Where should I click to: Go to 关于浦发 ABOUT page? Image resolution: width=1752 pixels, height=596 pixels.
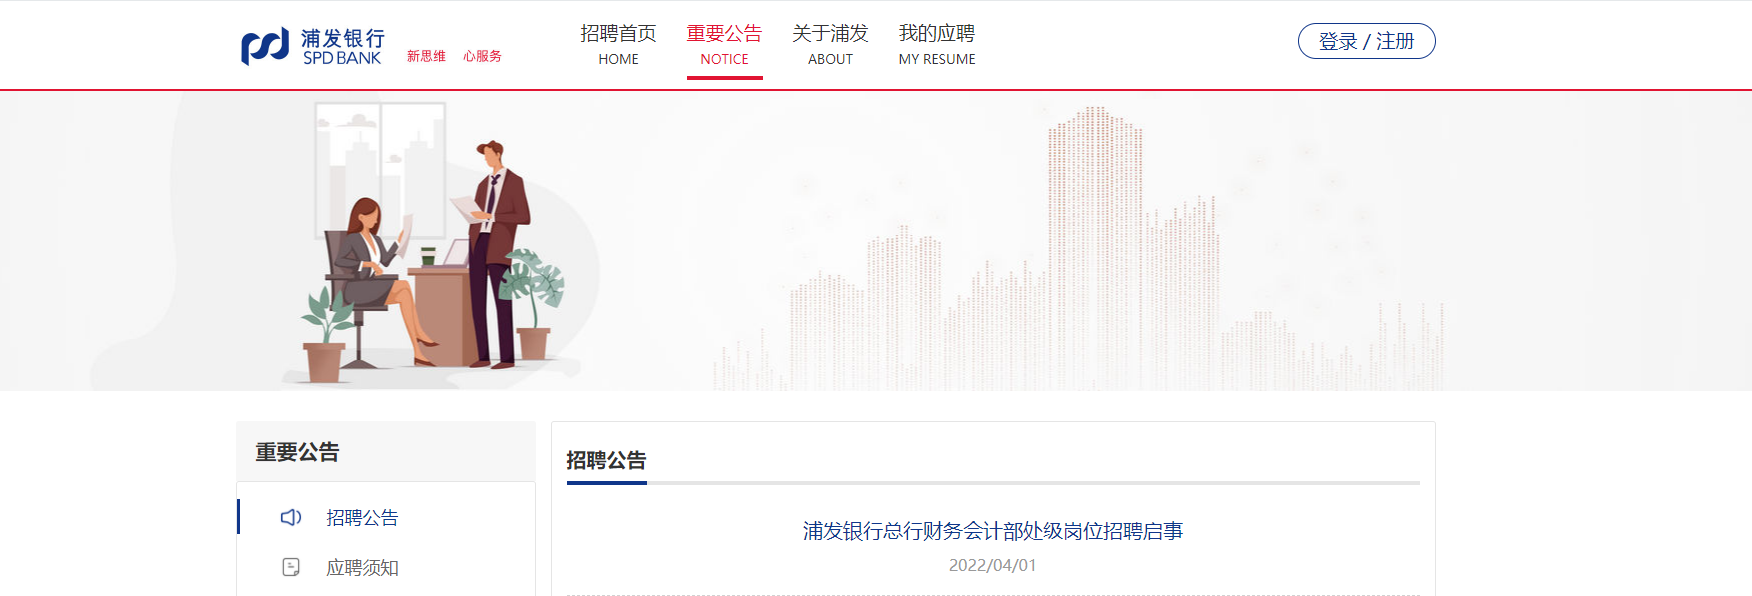point(830,45)
